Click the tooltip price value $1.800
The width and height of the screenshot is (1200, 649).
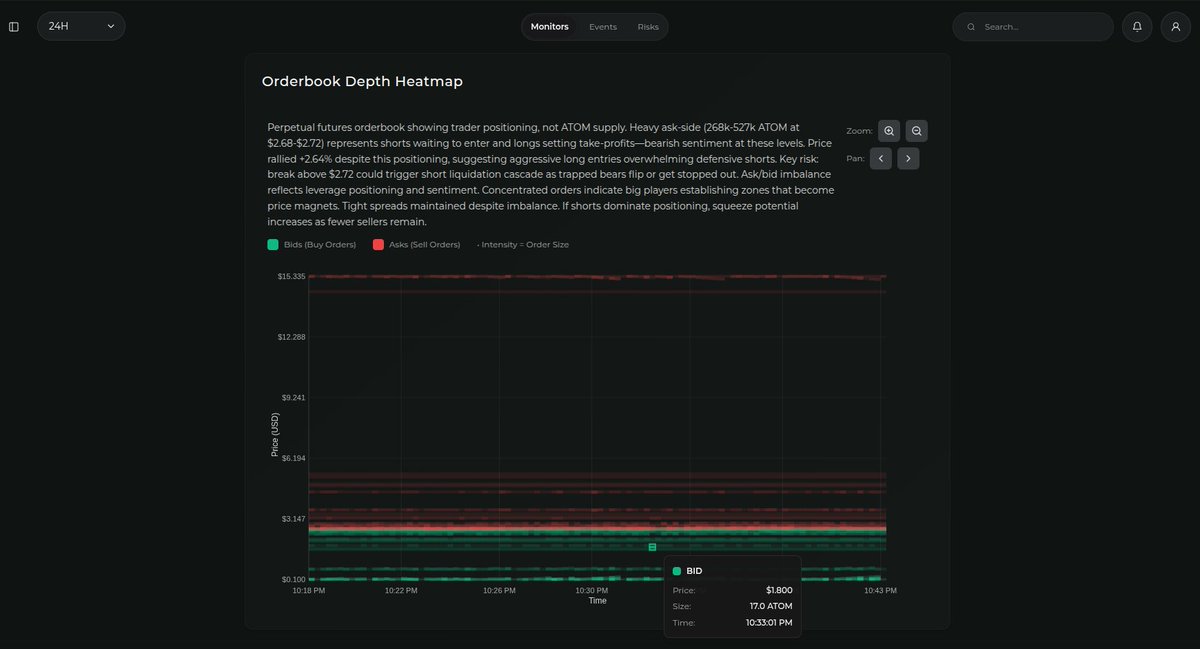(779, 590)
